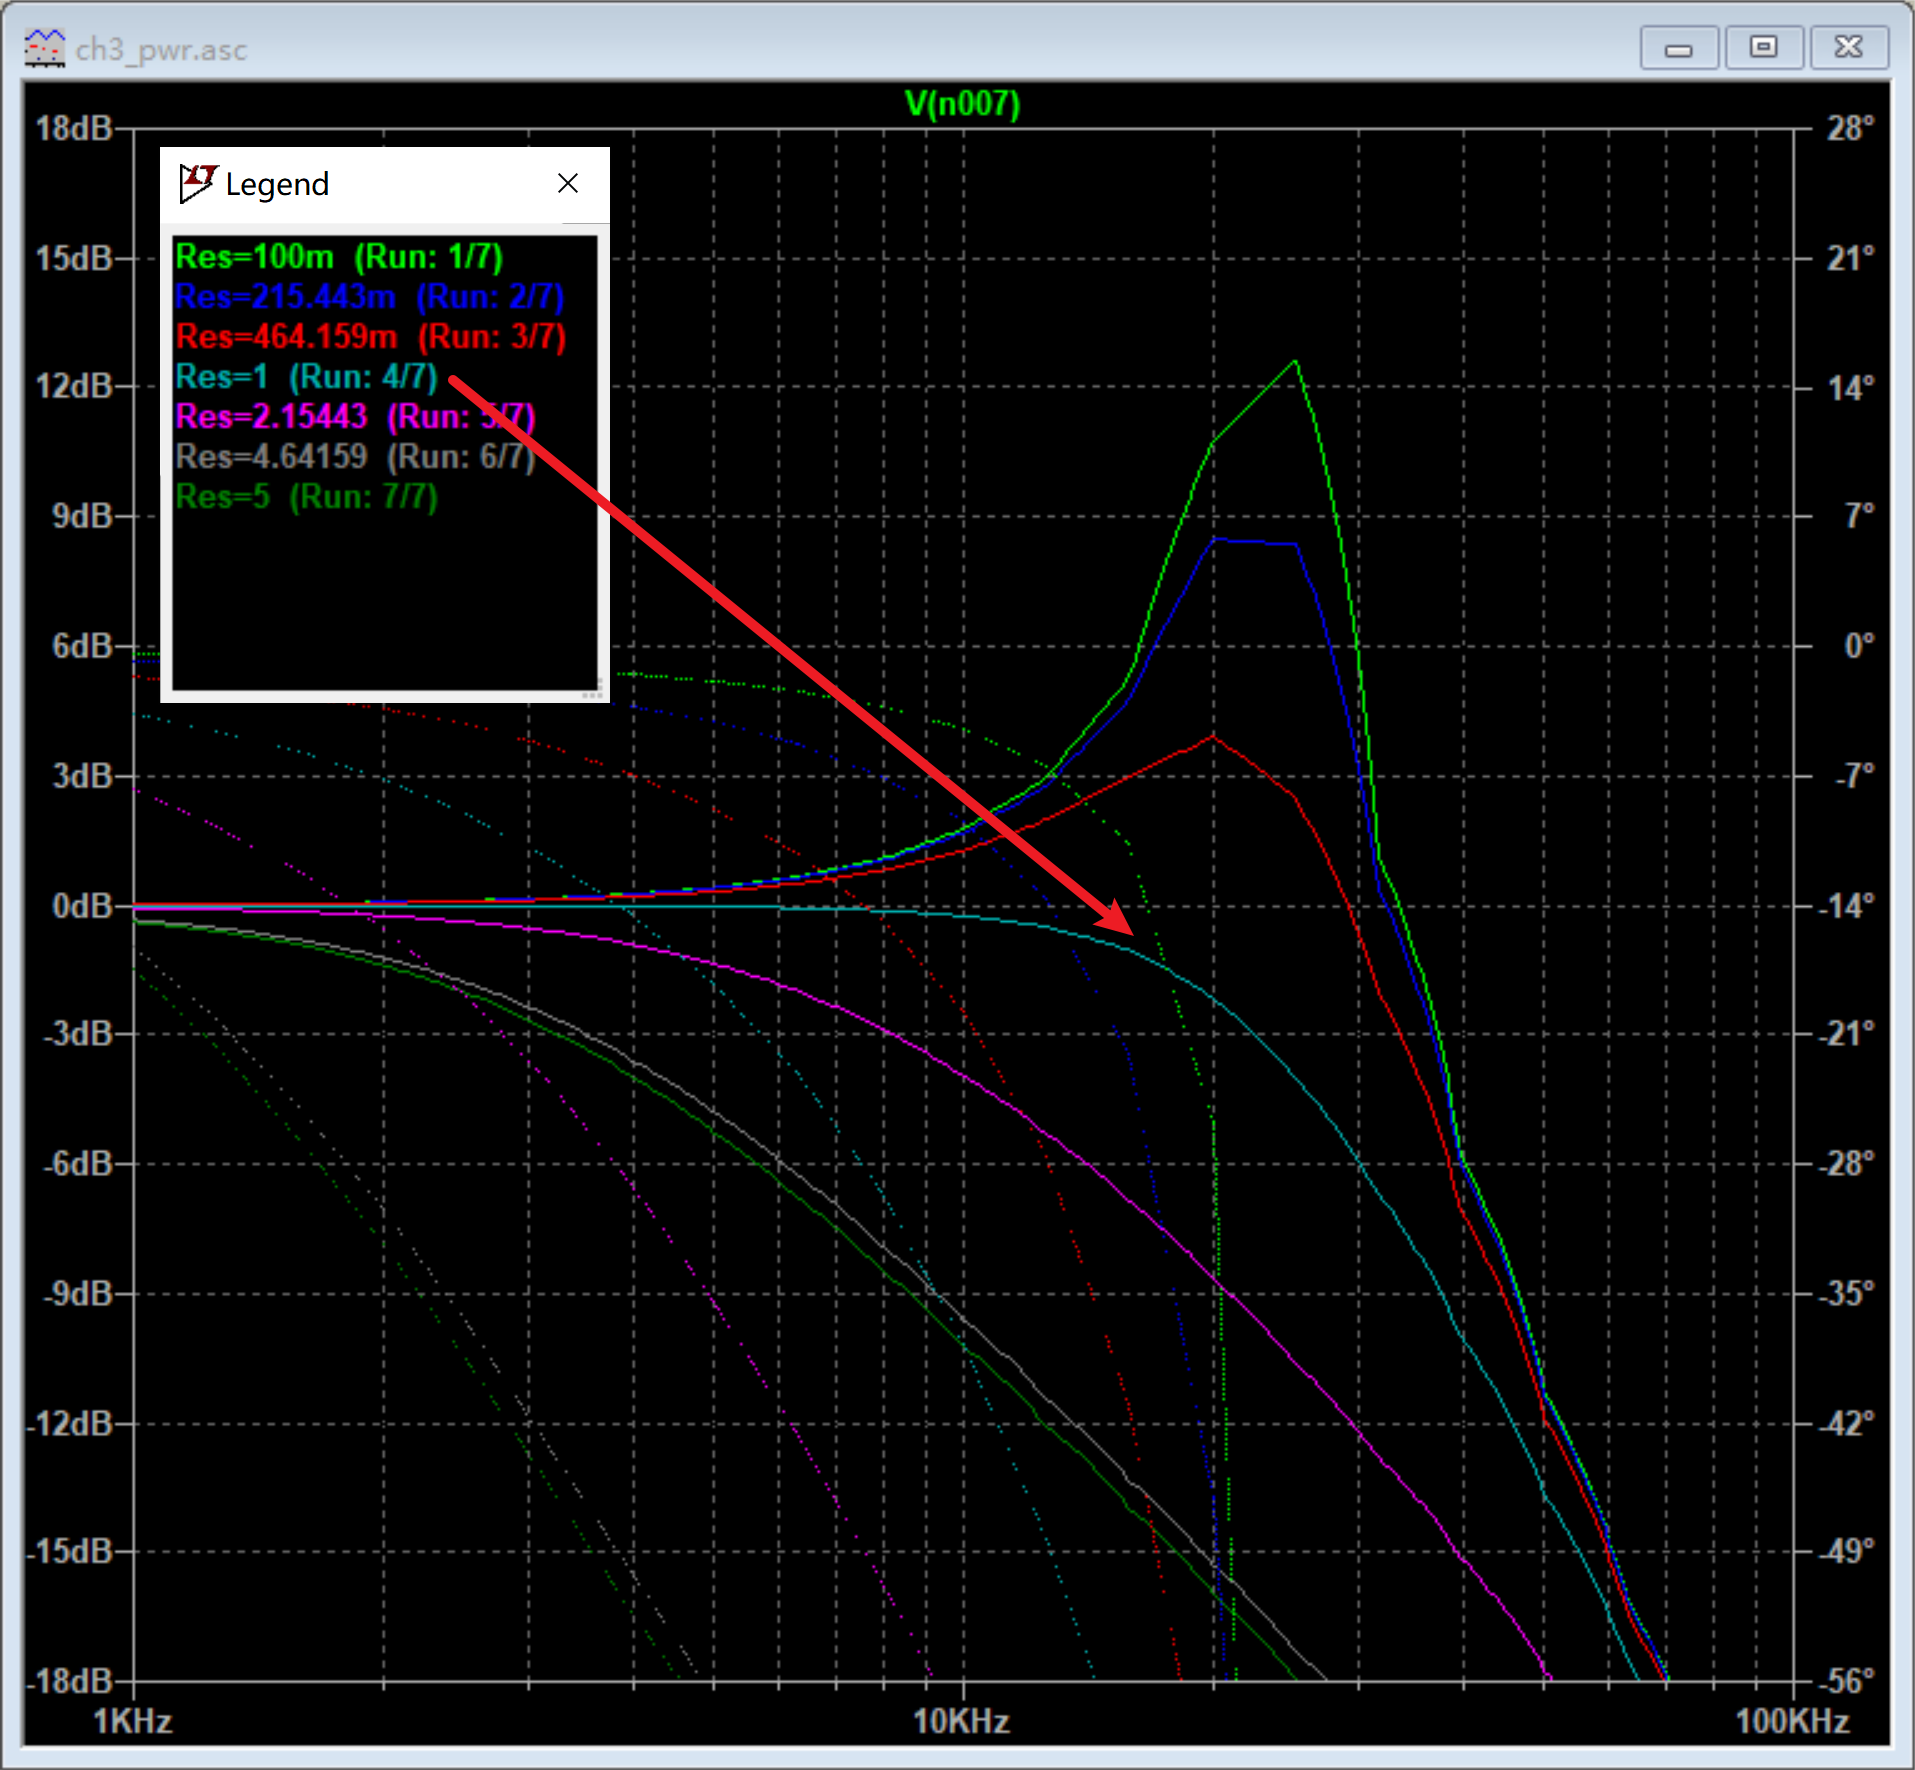The height and width of the screenshot is (1770, 1915).
Task: Close the ch3_pwr.asc plot window
Action: [x=1849, y=48]
